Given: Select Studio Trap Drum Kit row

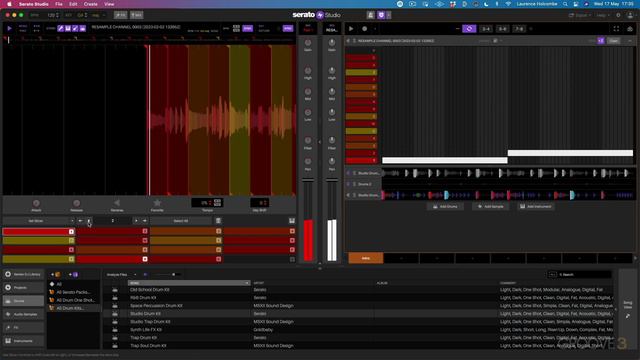Looking at the screenshot, I should (x=358, y=322).
